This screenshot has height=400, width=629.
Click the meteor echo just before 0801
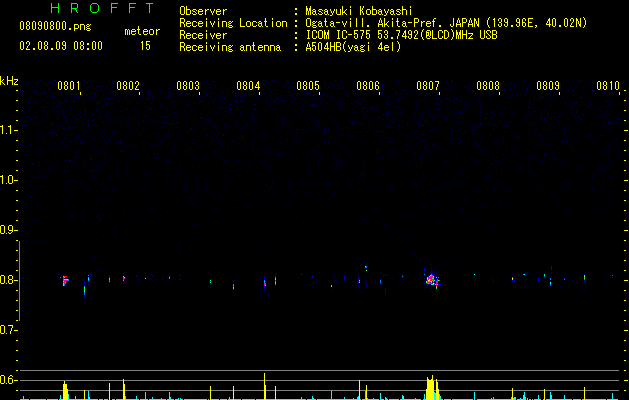pos(65,280)
